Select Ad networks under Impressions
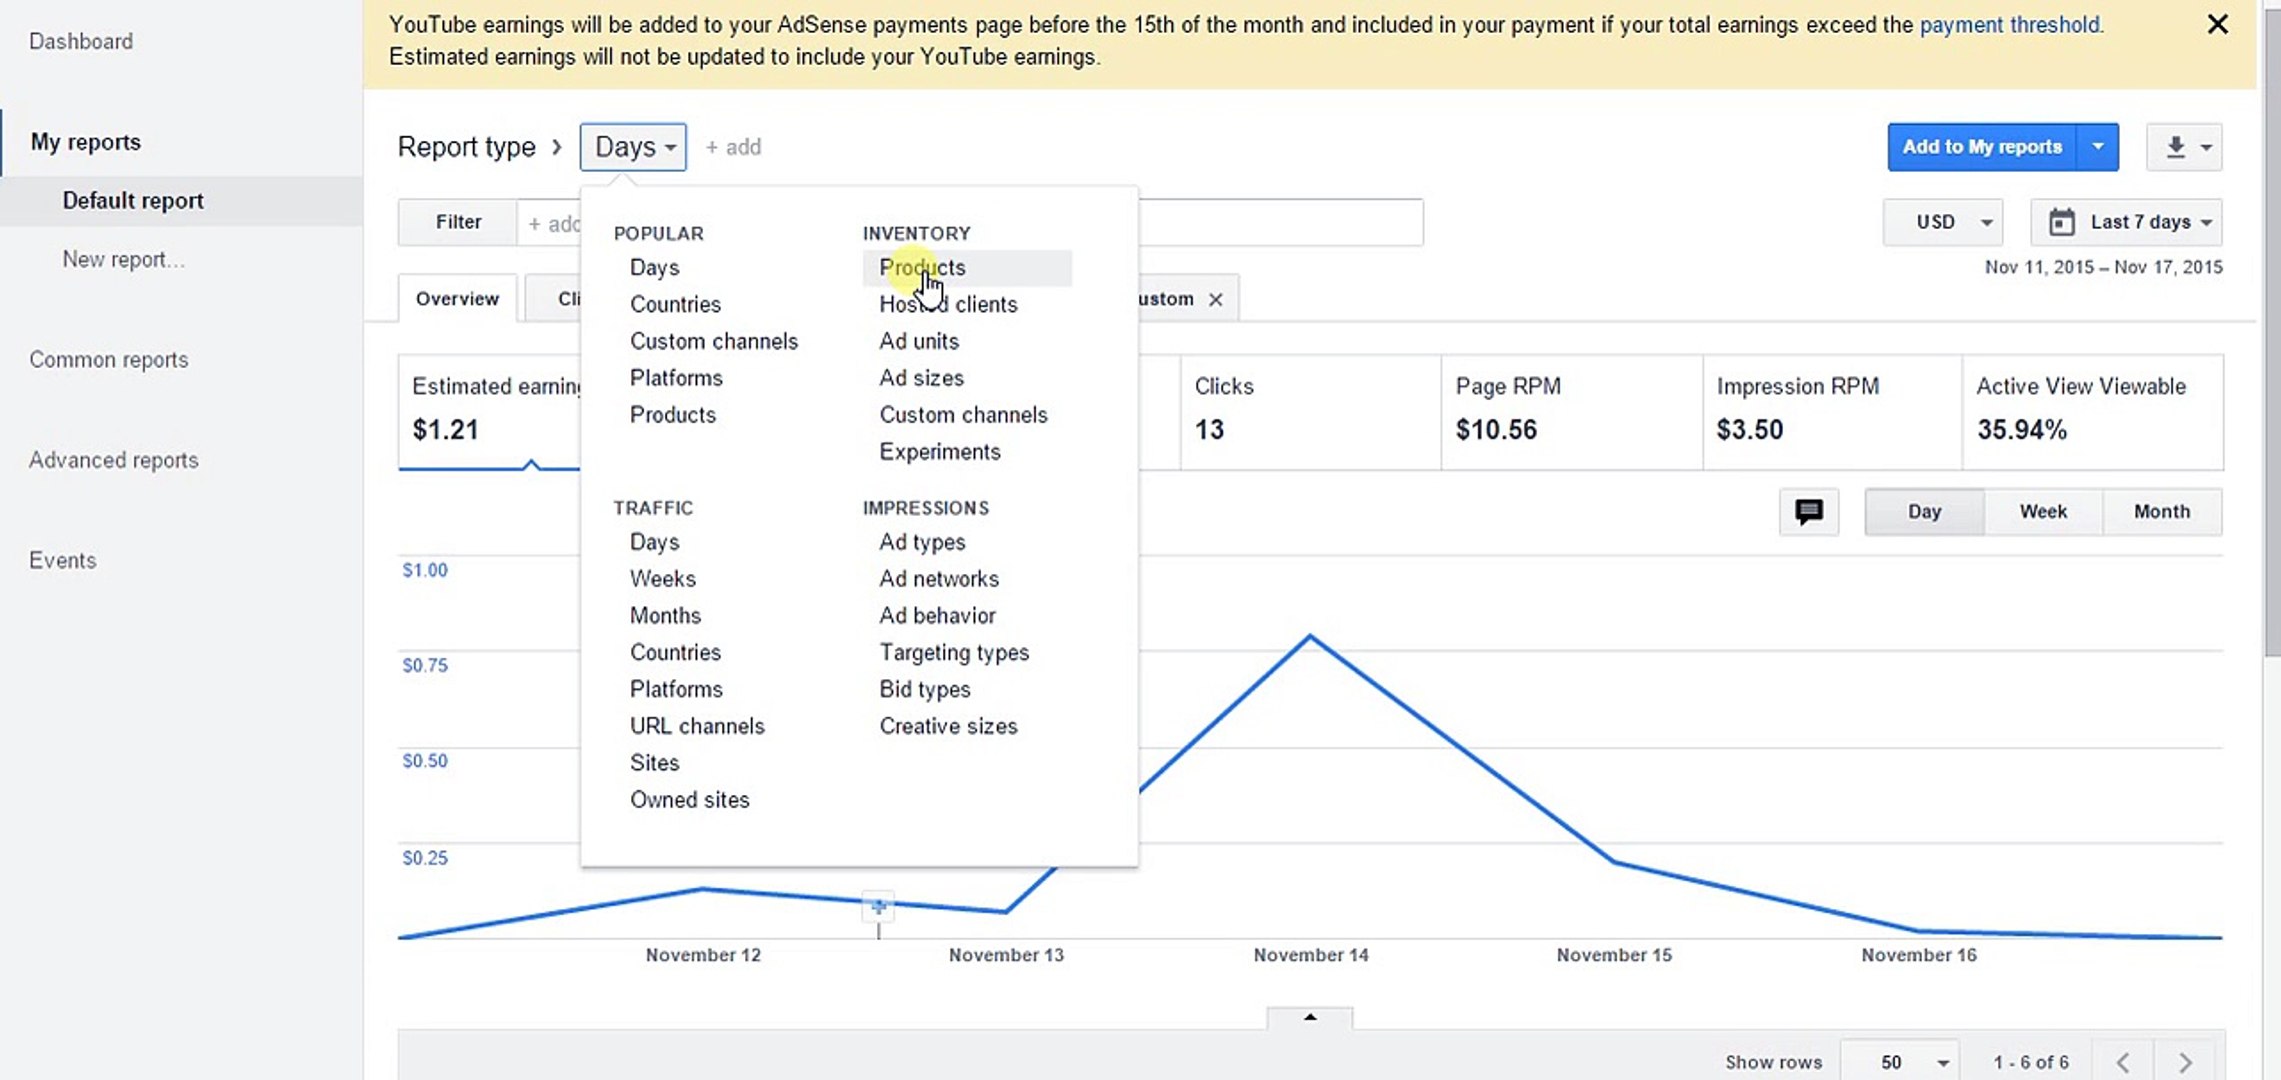 pyautogui.click(x=939, y=579)
